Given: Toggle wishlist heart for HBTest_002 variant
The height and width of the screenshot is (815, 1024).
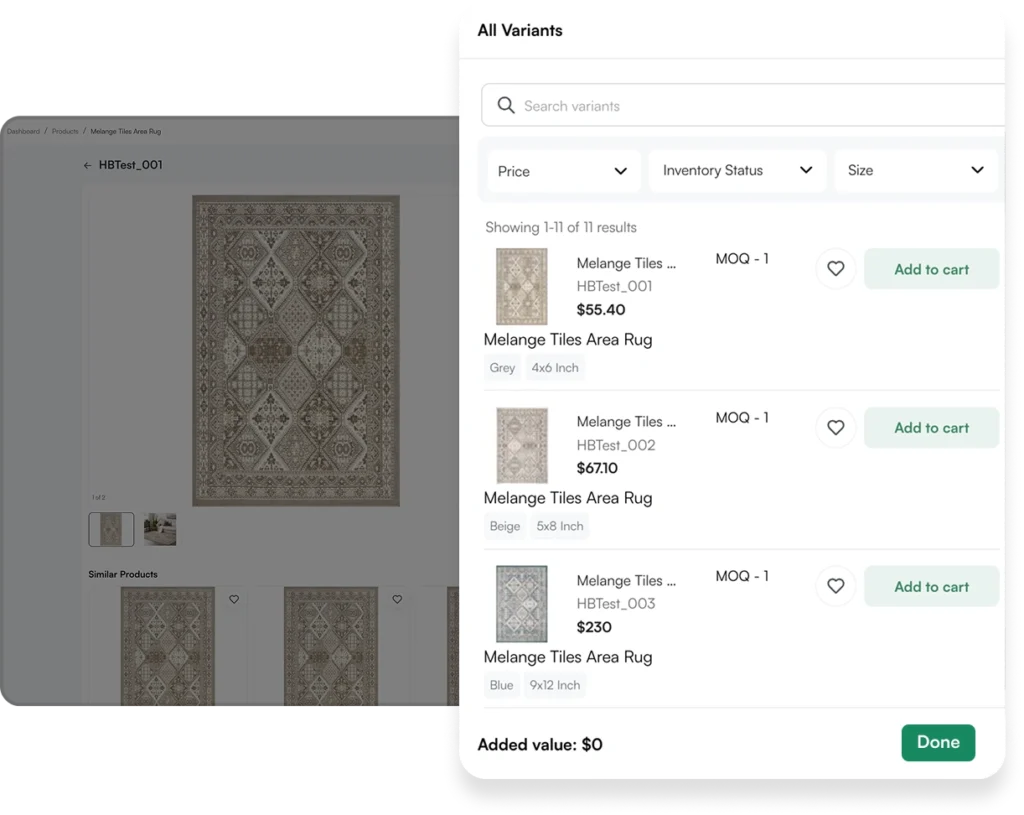Looking at the screenshot, I should point(836,428).
